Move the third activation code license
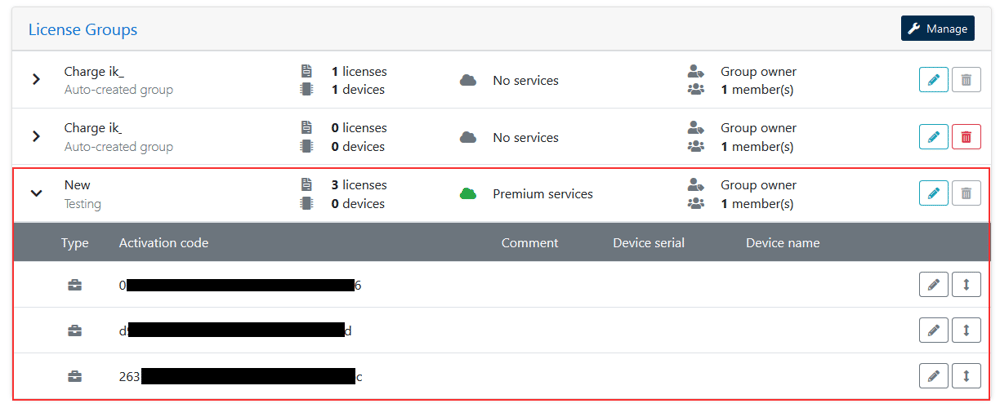 point(966,376)
